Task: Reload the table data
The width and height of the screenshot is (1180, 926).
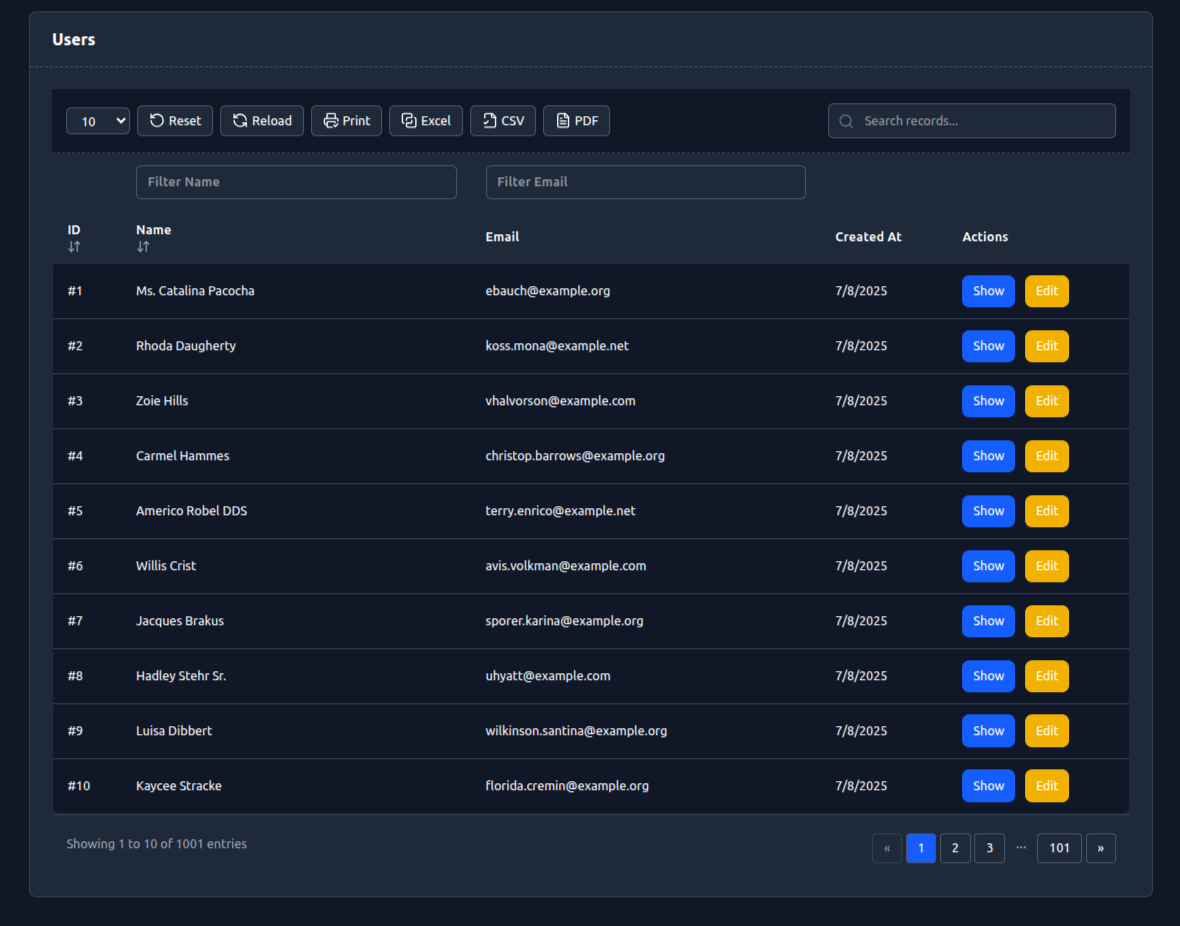Action: (262, 120)
